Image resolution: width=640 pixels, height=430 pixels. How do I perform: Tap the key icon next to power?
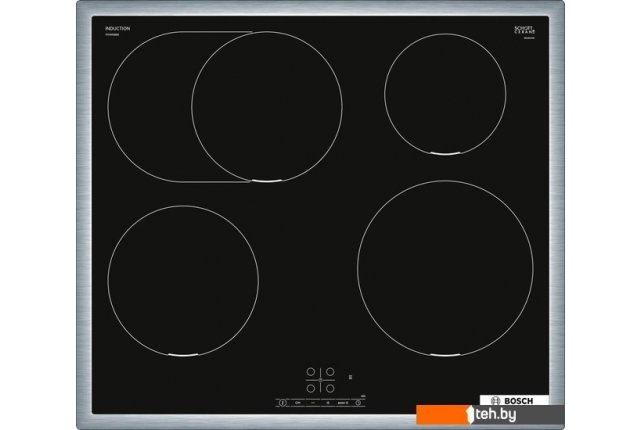(x=298, y=404)
